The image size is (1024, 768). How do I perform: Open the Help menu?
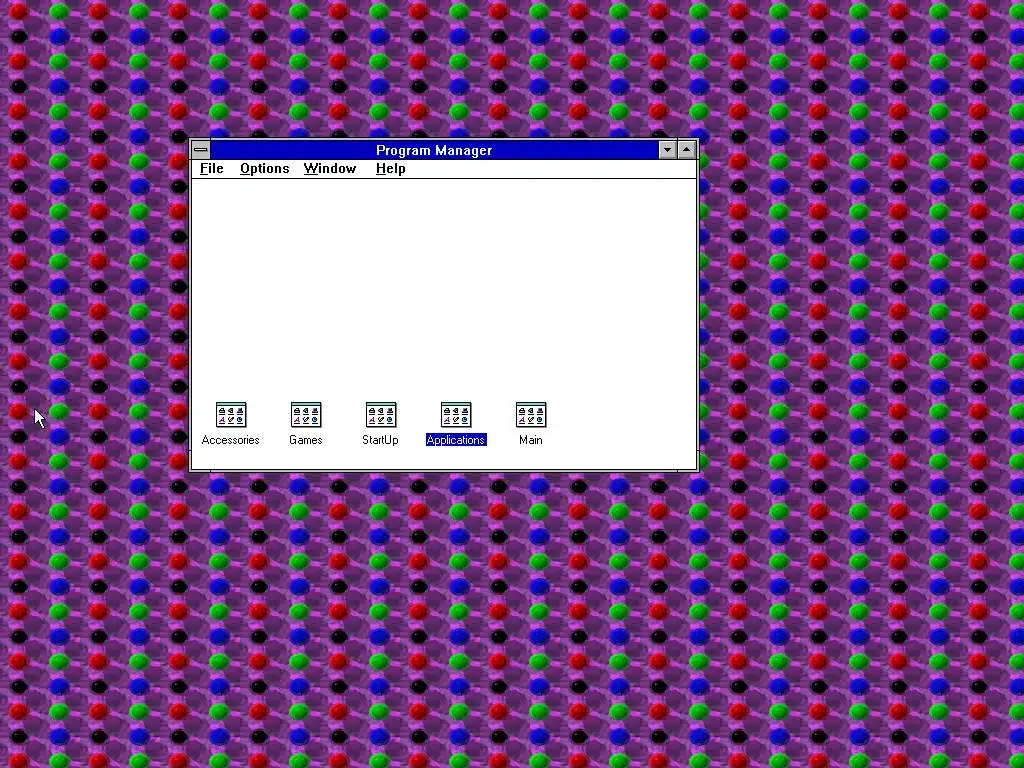point(391,168)
